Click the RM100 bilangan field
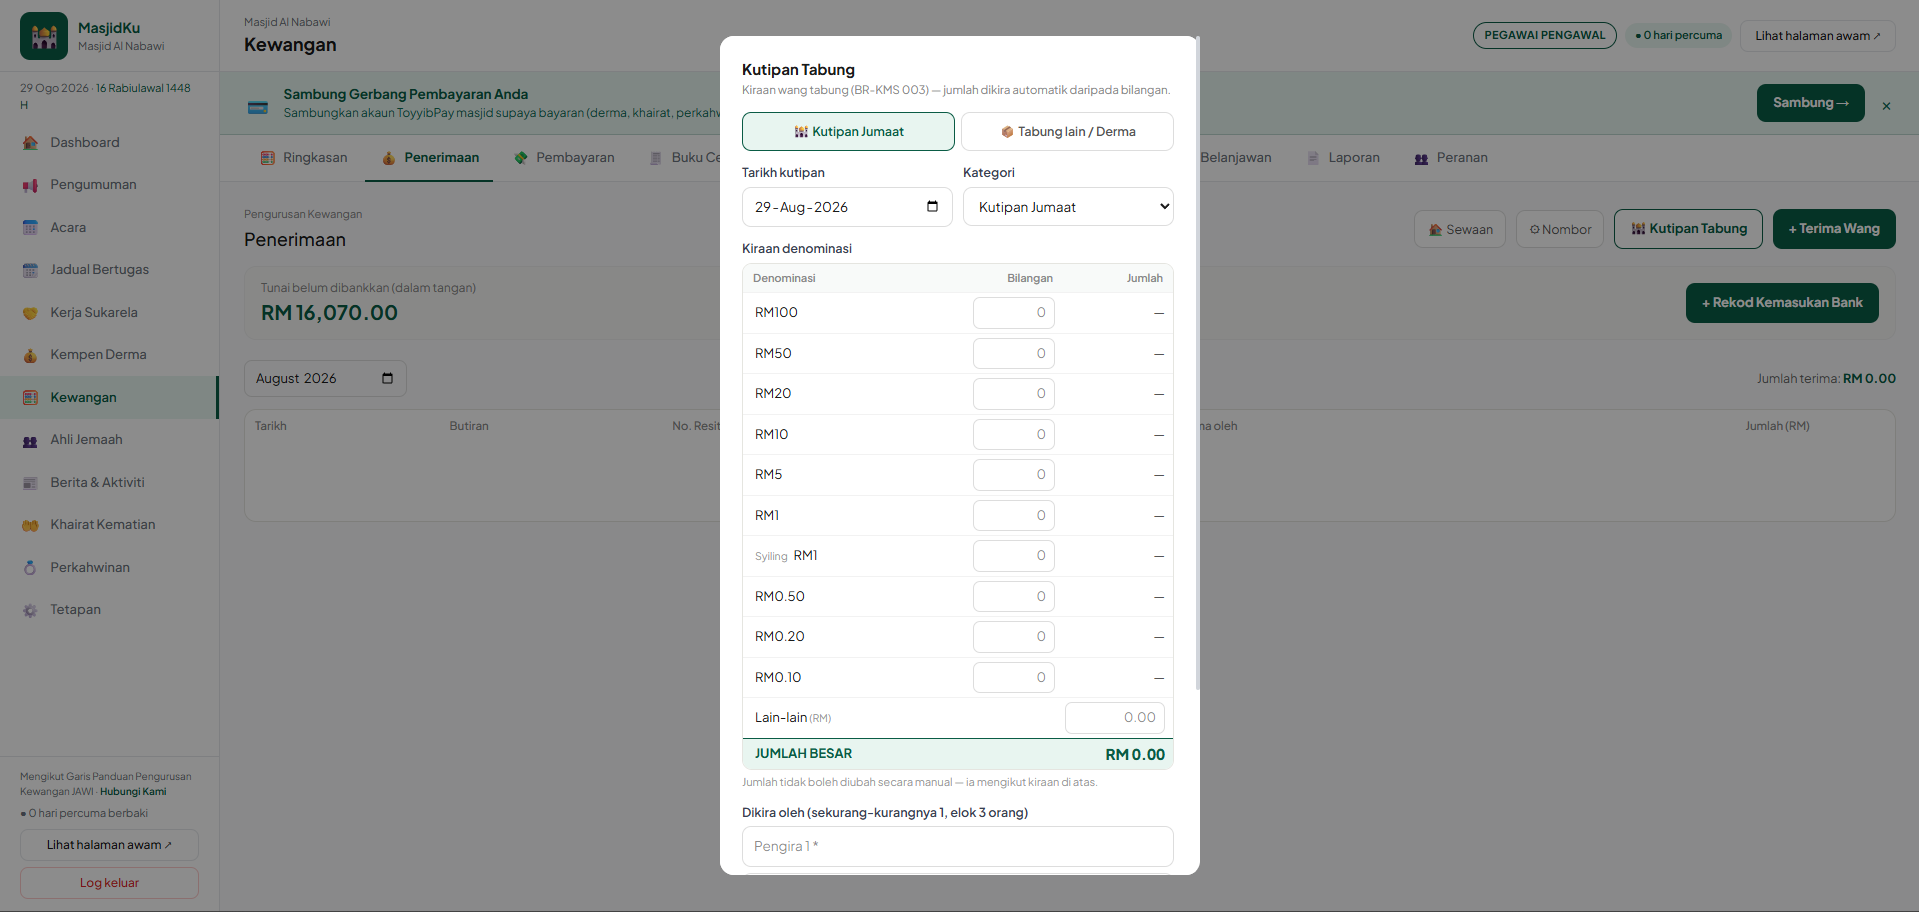The height and width of the screenshot is (912, 1919). [1014, 313]
